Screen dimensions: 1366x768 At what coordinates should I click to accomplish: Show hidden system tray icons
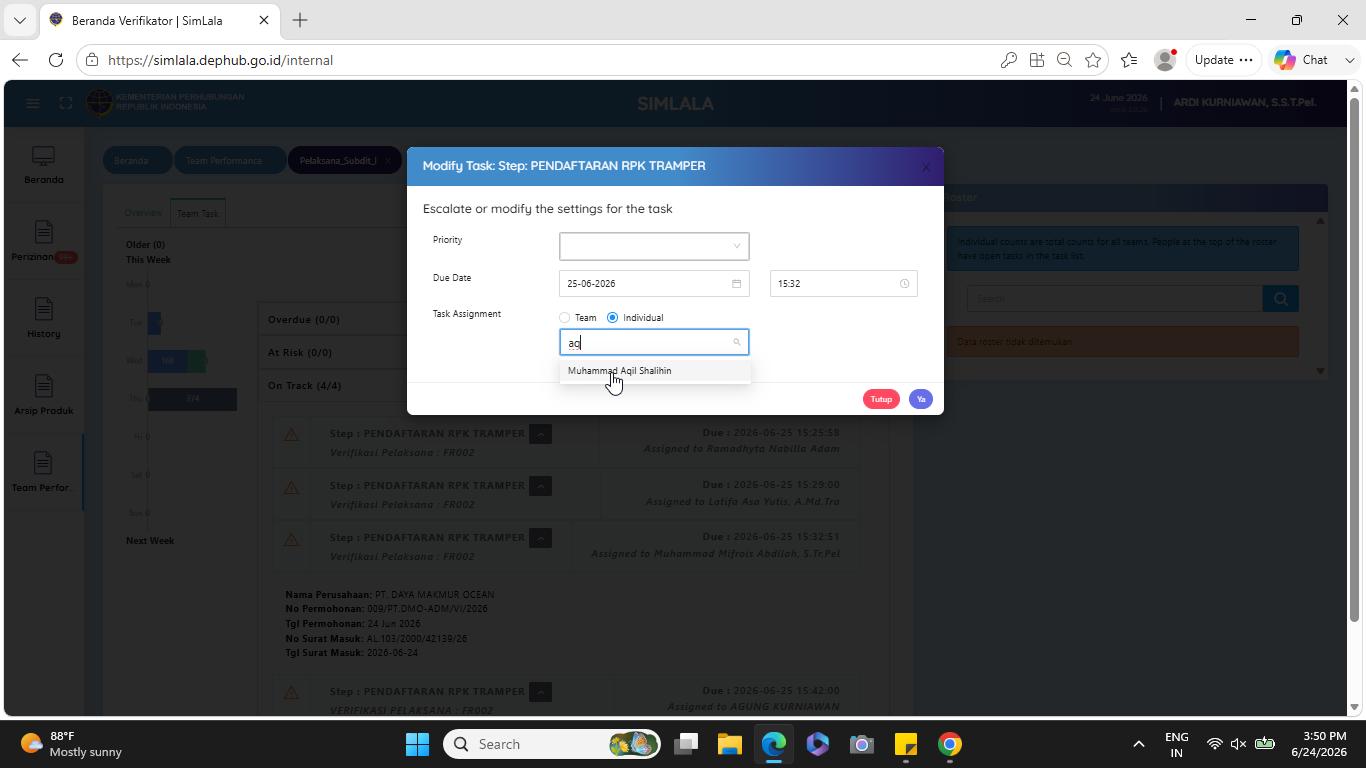[x=1138, y=744]
